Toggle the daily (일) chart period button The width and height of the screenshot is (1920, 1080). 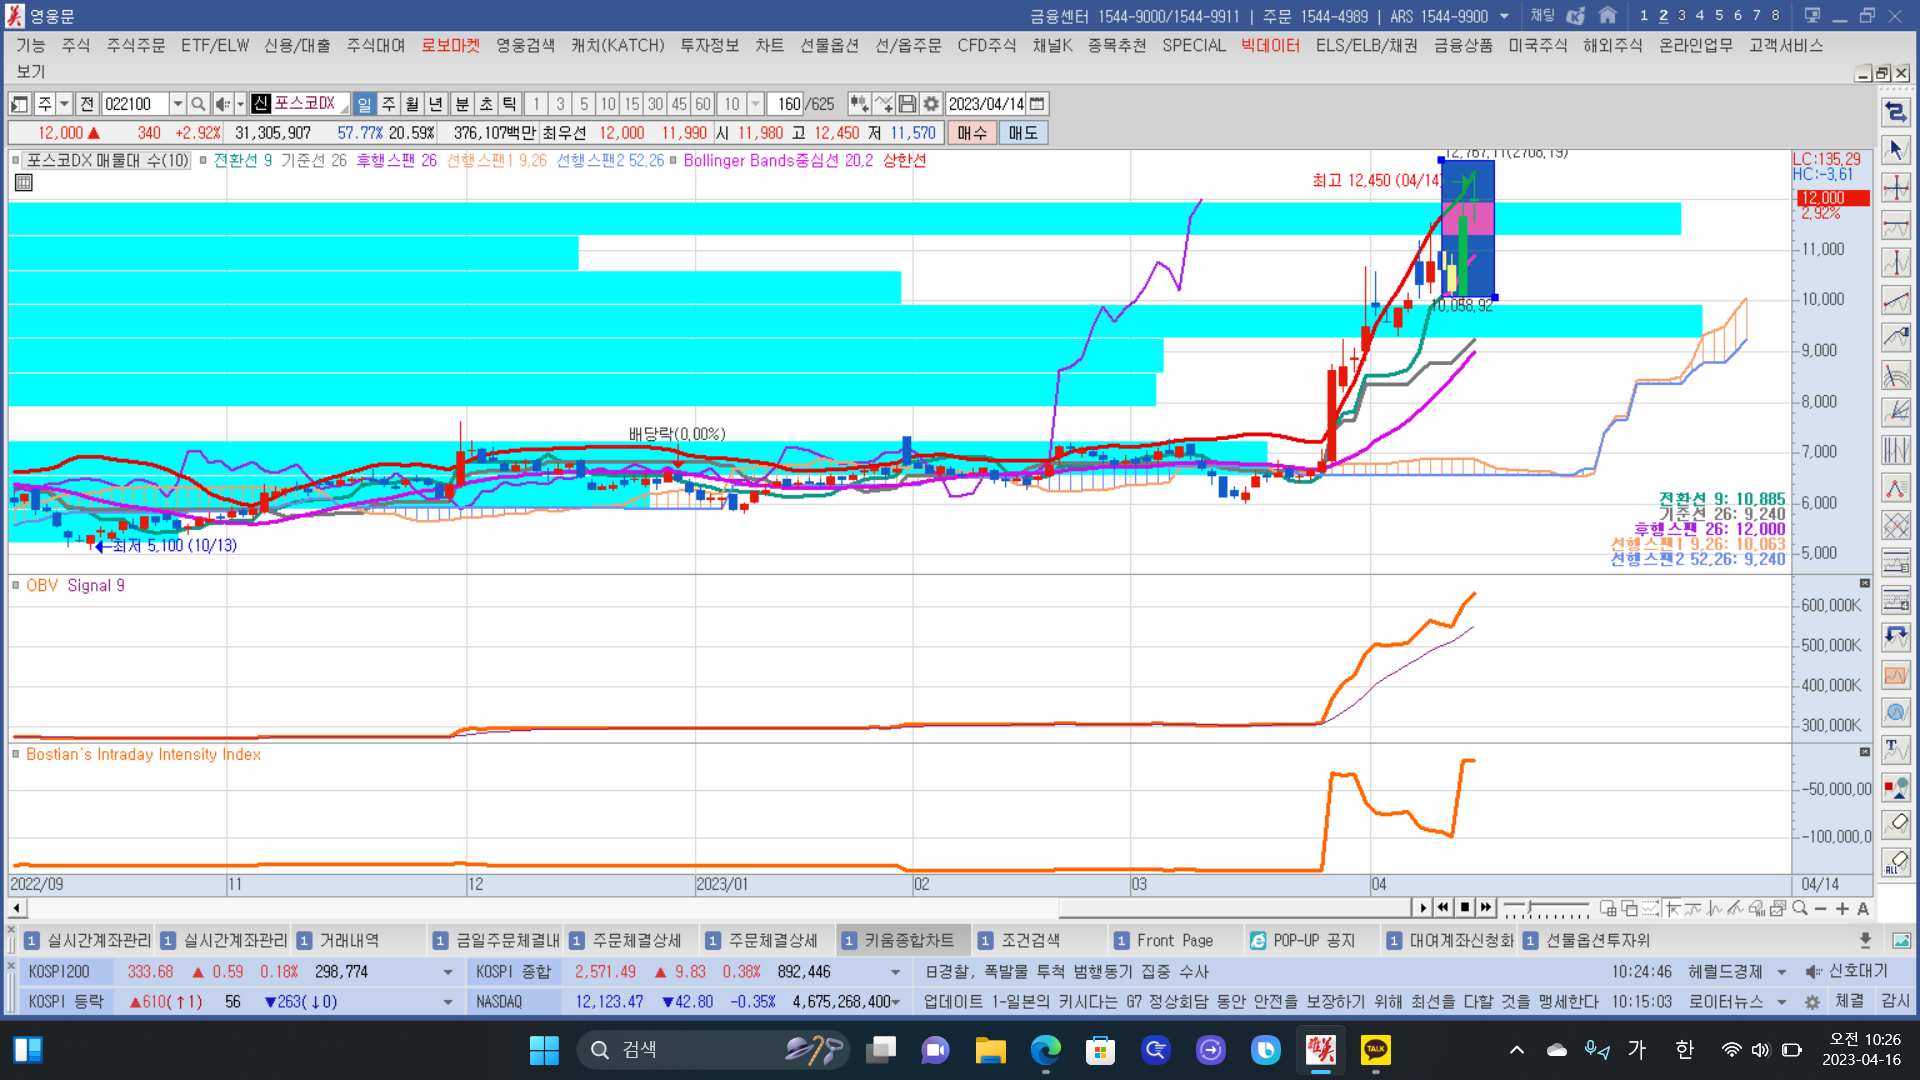[x=364, y=104]
